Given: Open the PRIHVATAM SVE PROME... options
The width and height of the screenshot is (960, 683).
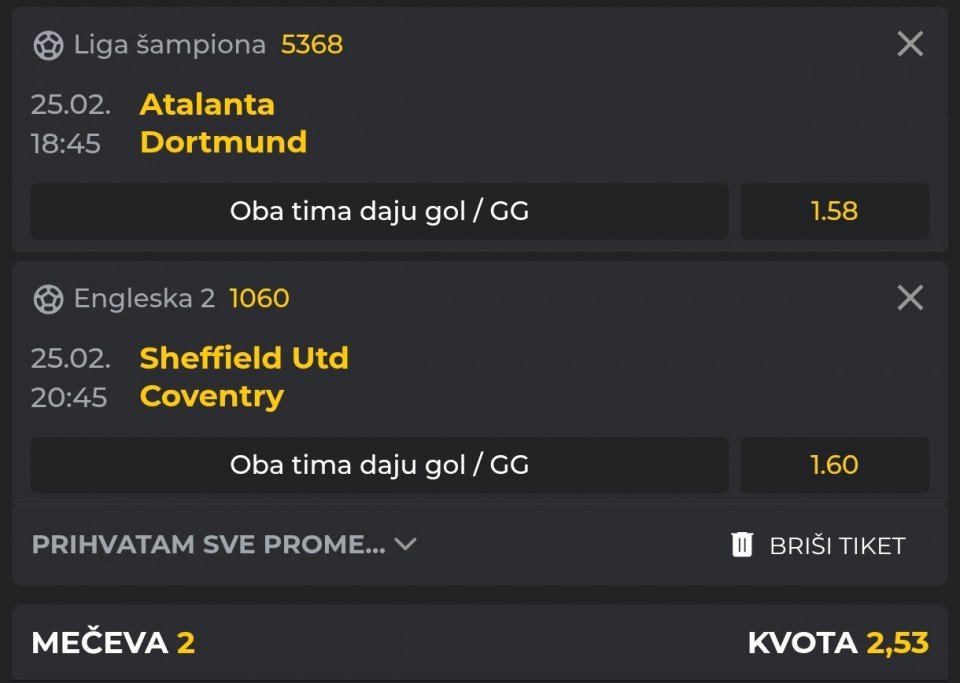Looking at the screenshot, I should (x=208, y=545).
